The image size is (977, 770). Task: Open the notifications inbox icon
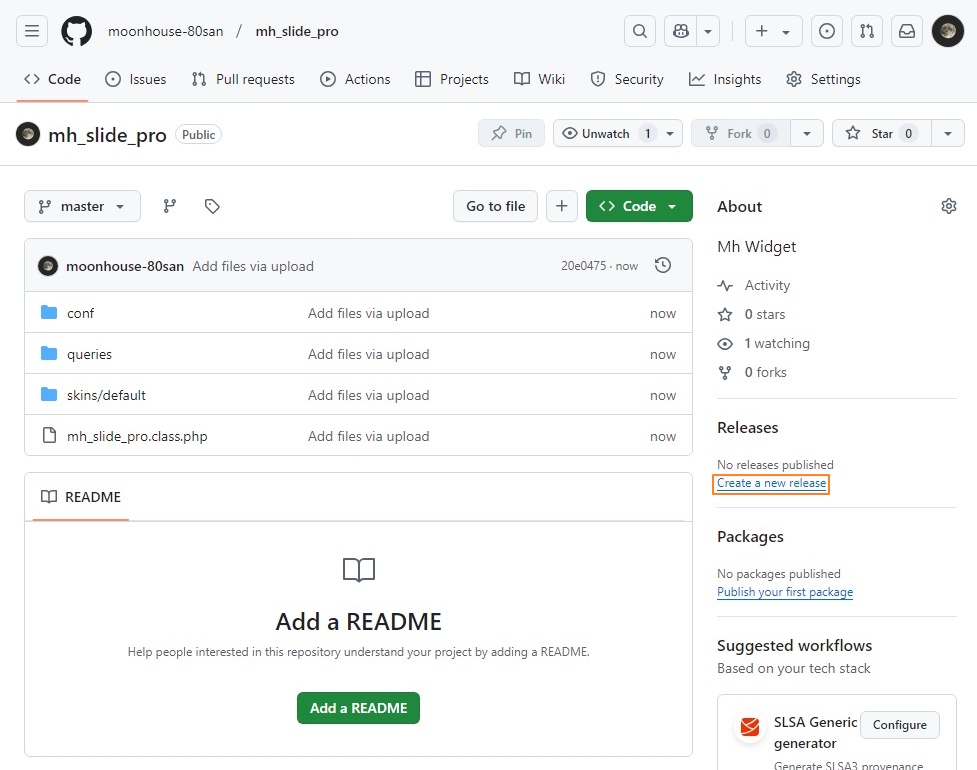(x=907, y=31)
